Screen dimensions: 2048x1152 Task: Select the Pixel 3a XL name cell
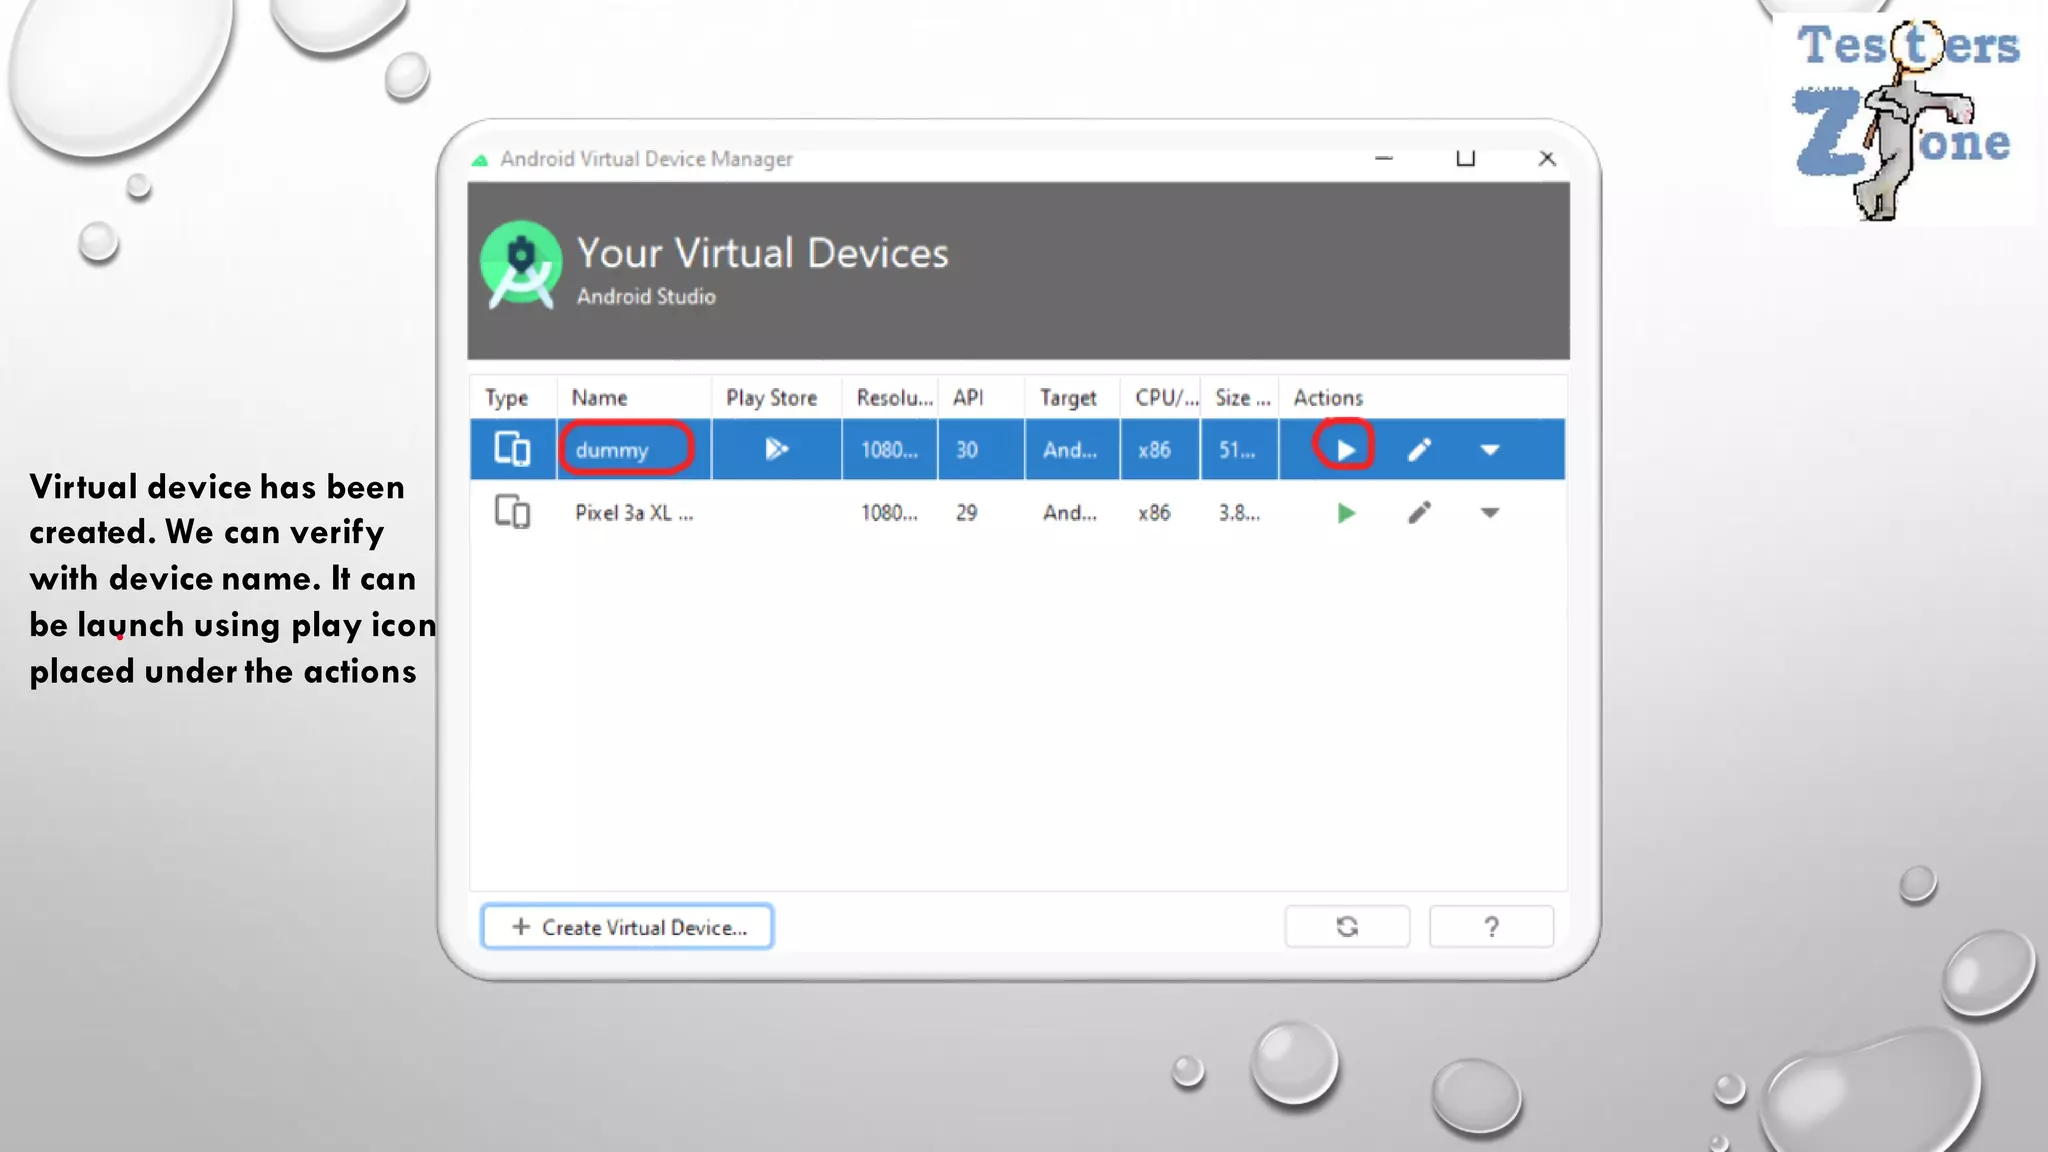[x=634, y=513]
